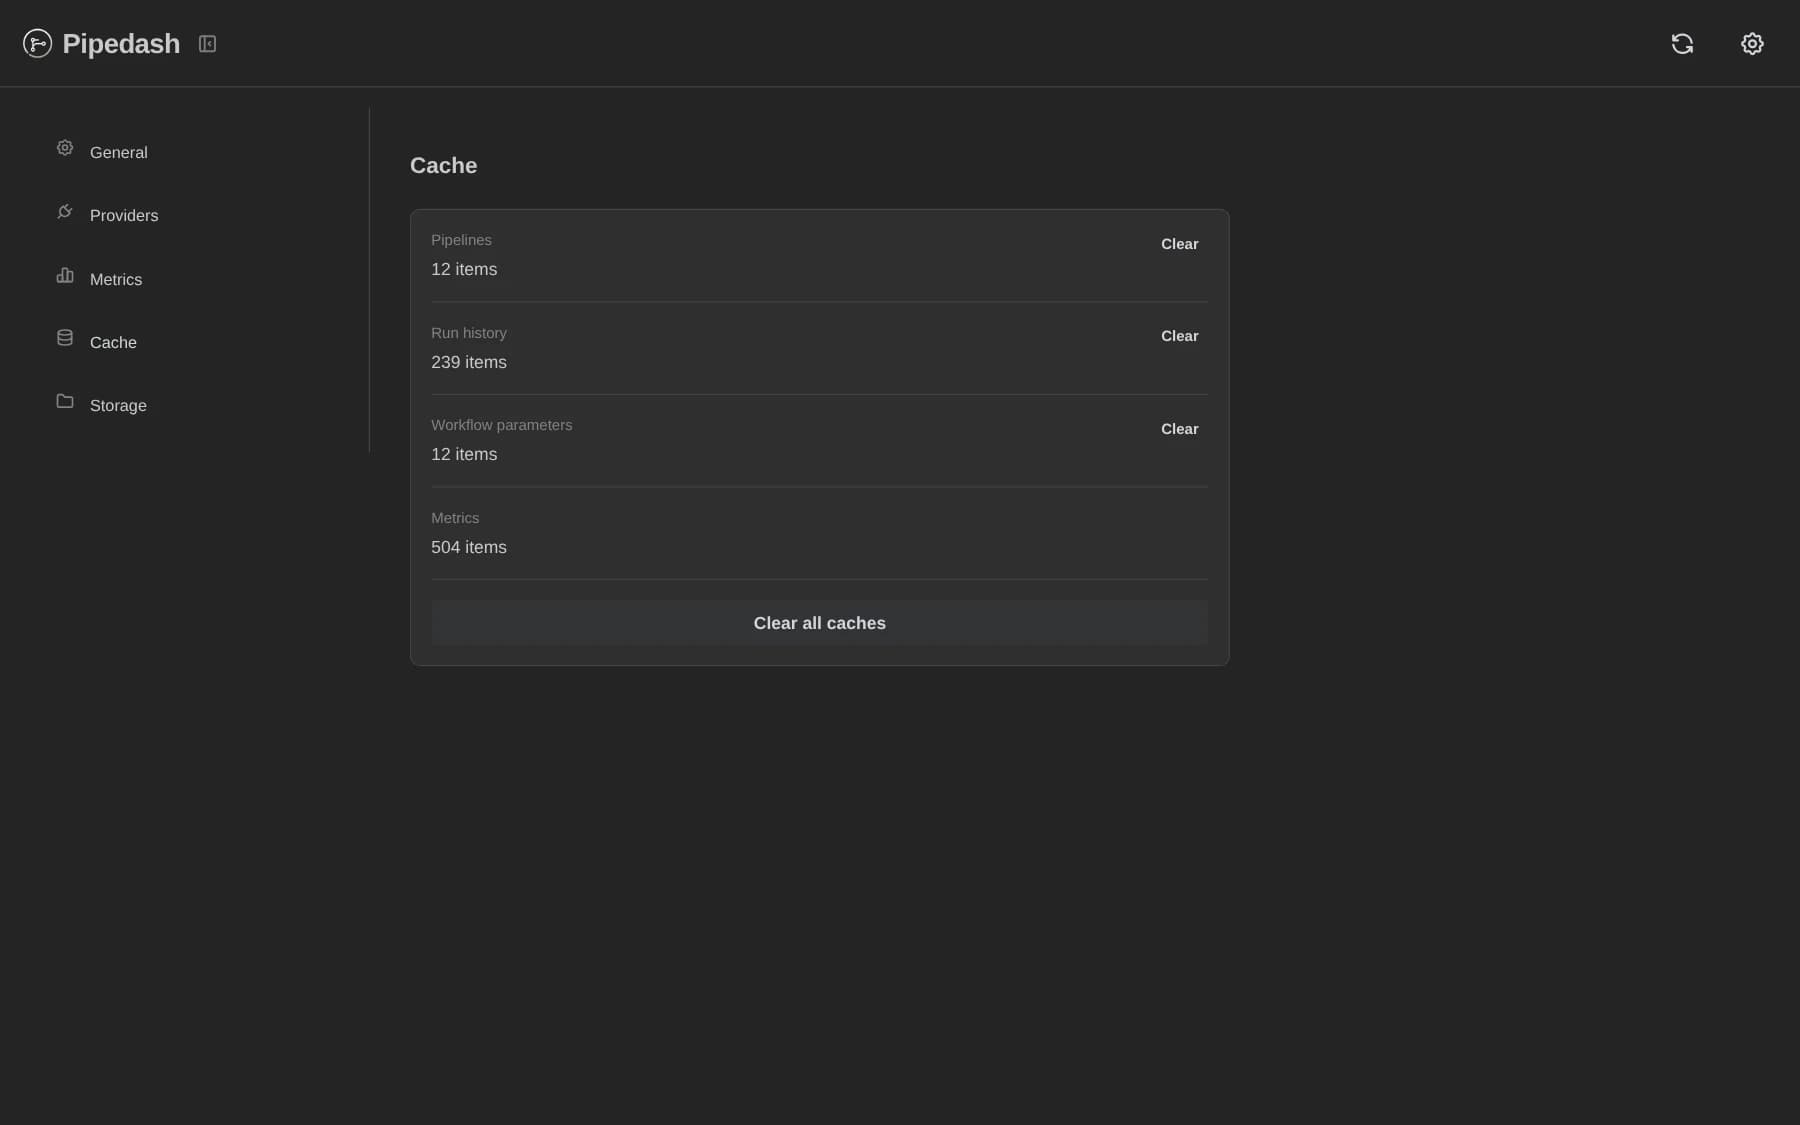Clear the Pipelines cache
1800x1125 pixels.
[x=1179, y=244]
